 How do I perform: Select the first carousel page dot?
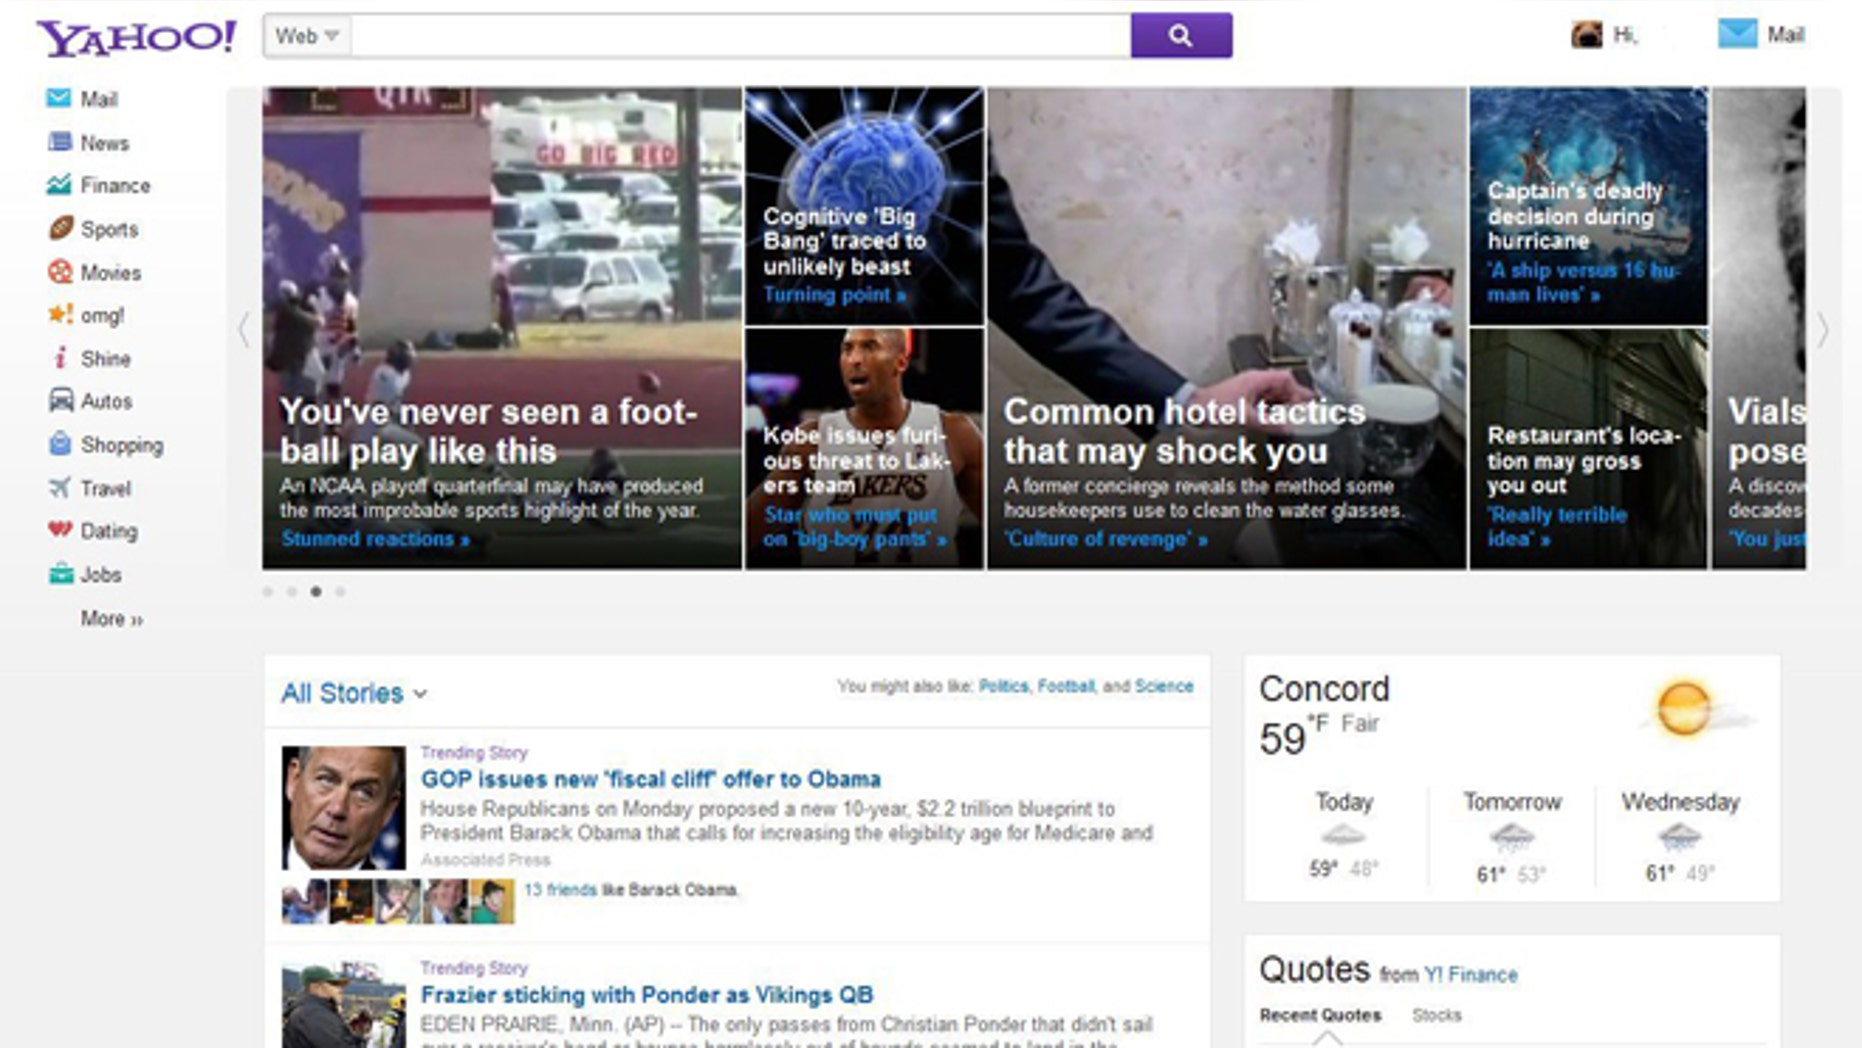point(268,592)
